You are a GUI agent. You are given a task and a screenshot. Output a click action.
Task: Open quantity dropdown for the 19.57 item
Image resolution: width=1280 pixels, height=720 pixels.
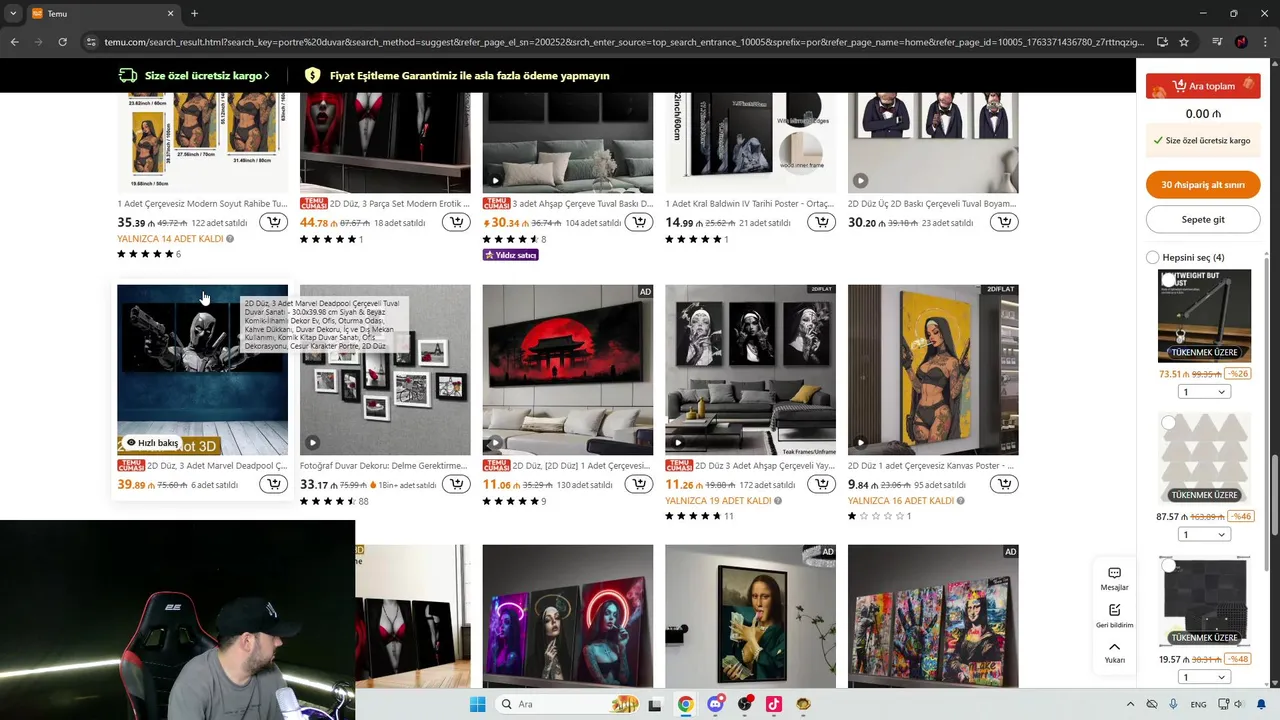pyautogui.click(x=1204, y=677)
